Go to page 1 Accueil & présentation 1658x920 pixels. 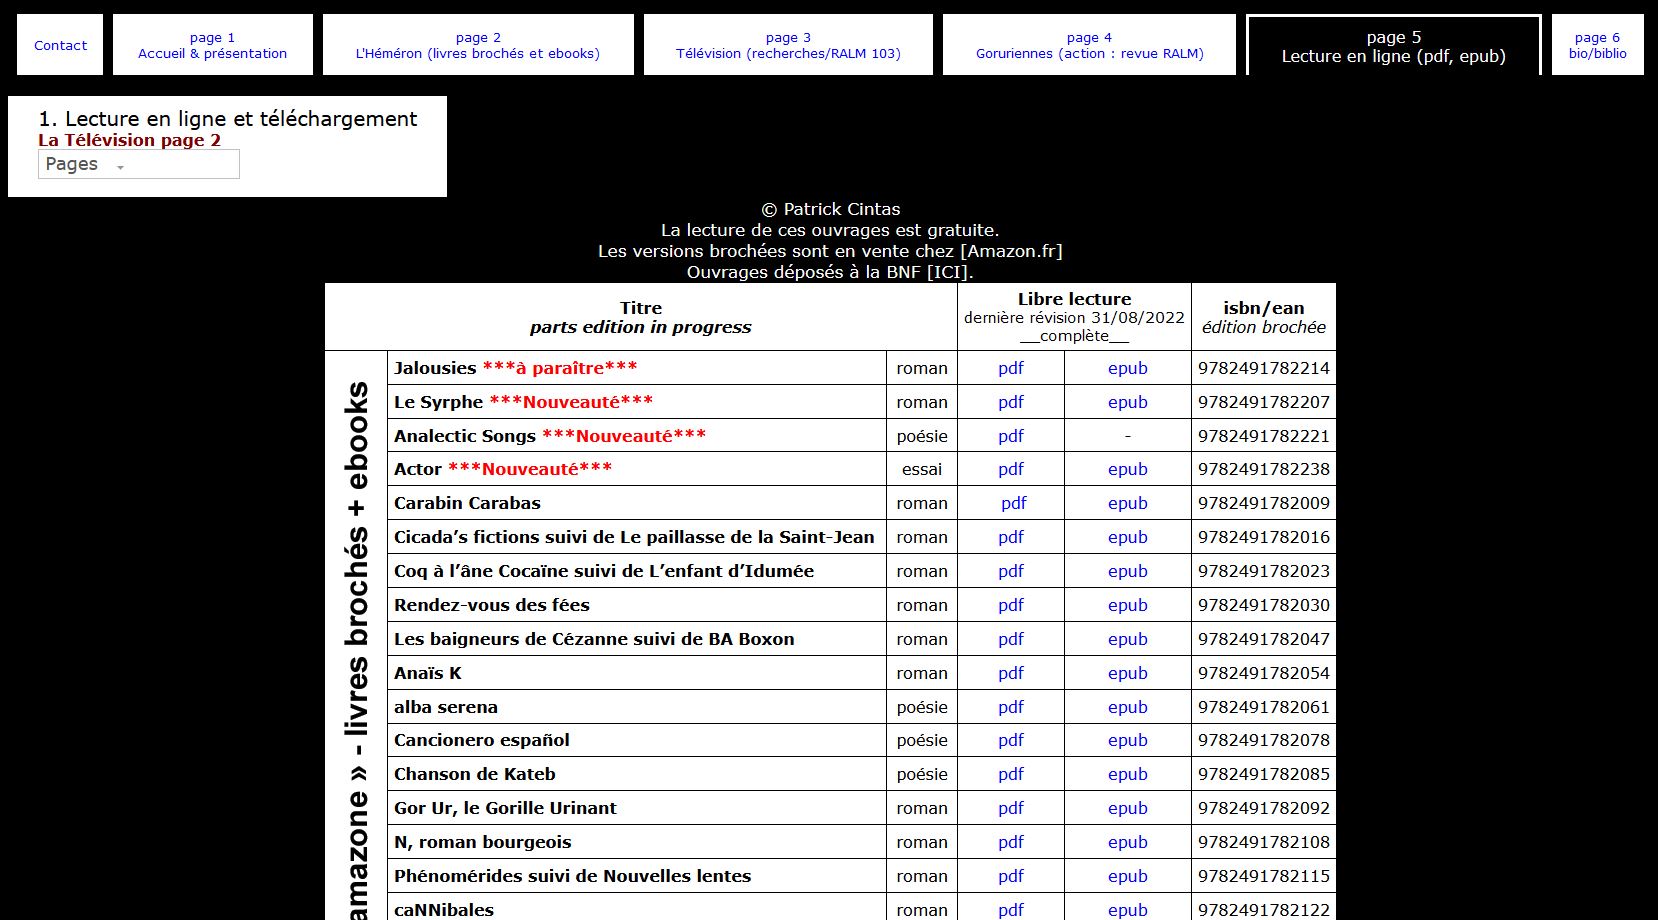tap(212, 45)
